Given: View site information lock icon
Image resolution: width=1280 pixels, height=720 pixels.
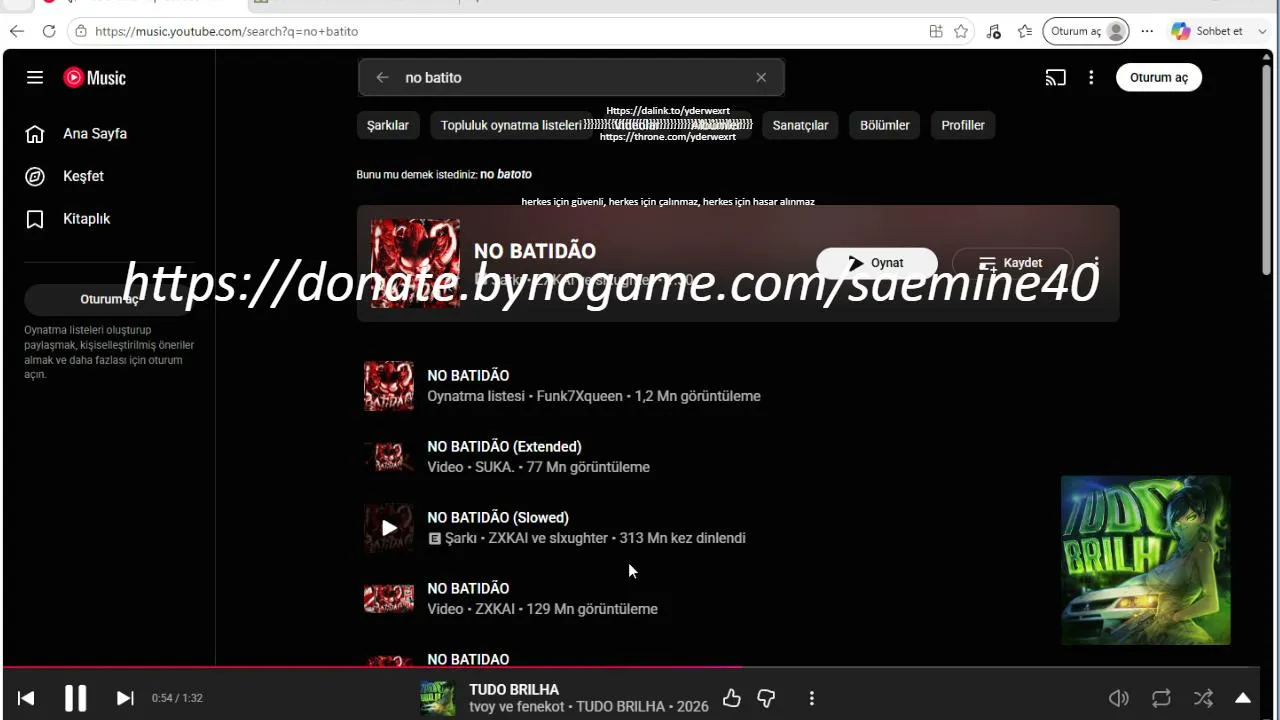Looking at the screenshot, I should point(81,31).
